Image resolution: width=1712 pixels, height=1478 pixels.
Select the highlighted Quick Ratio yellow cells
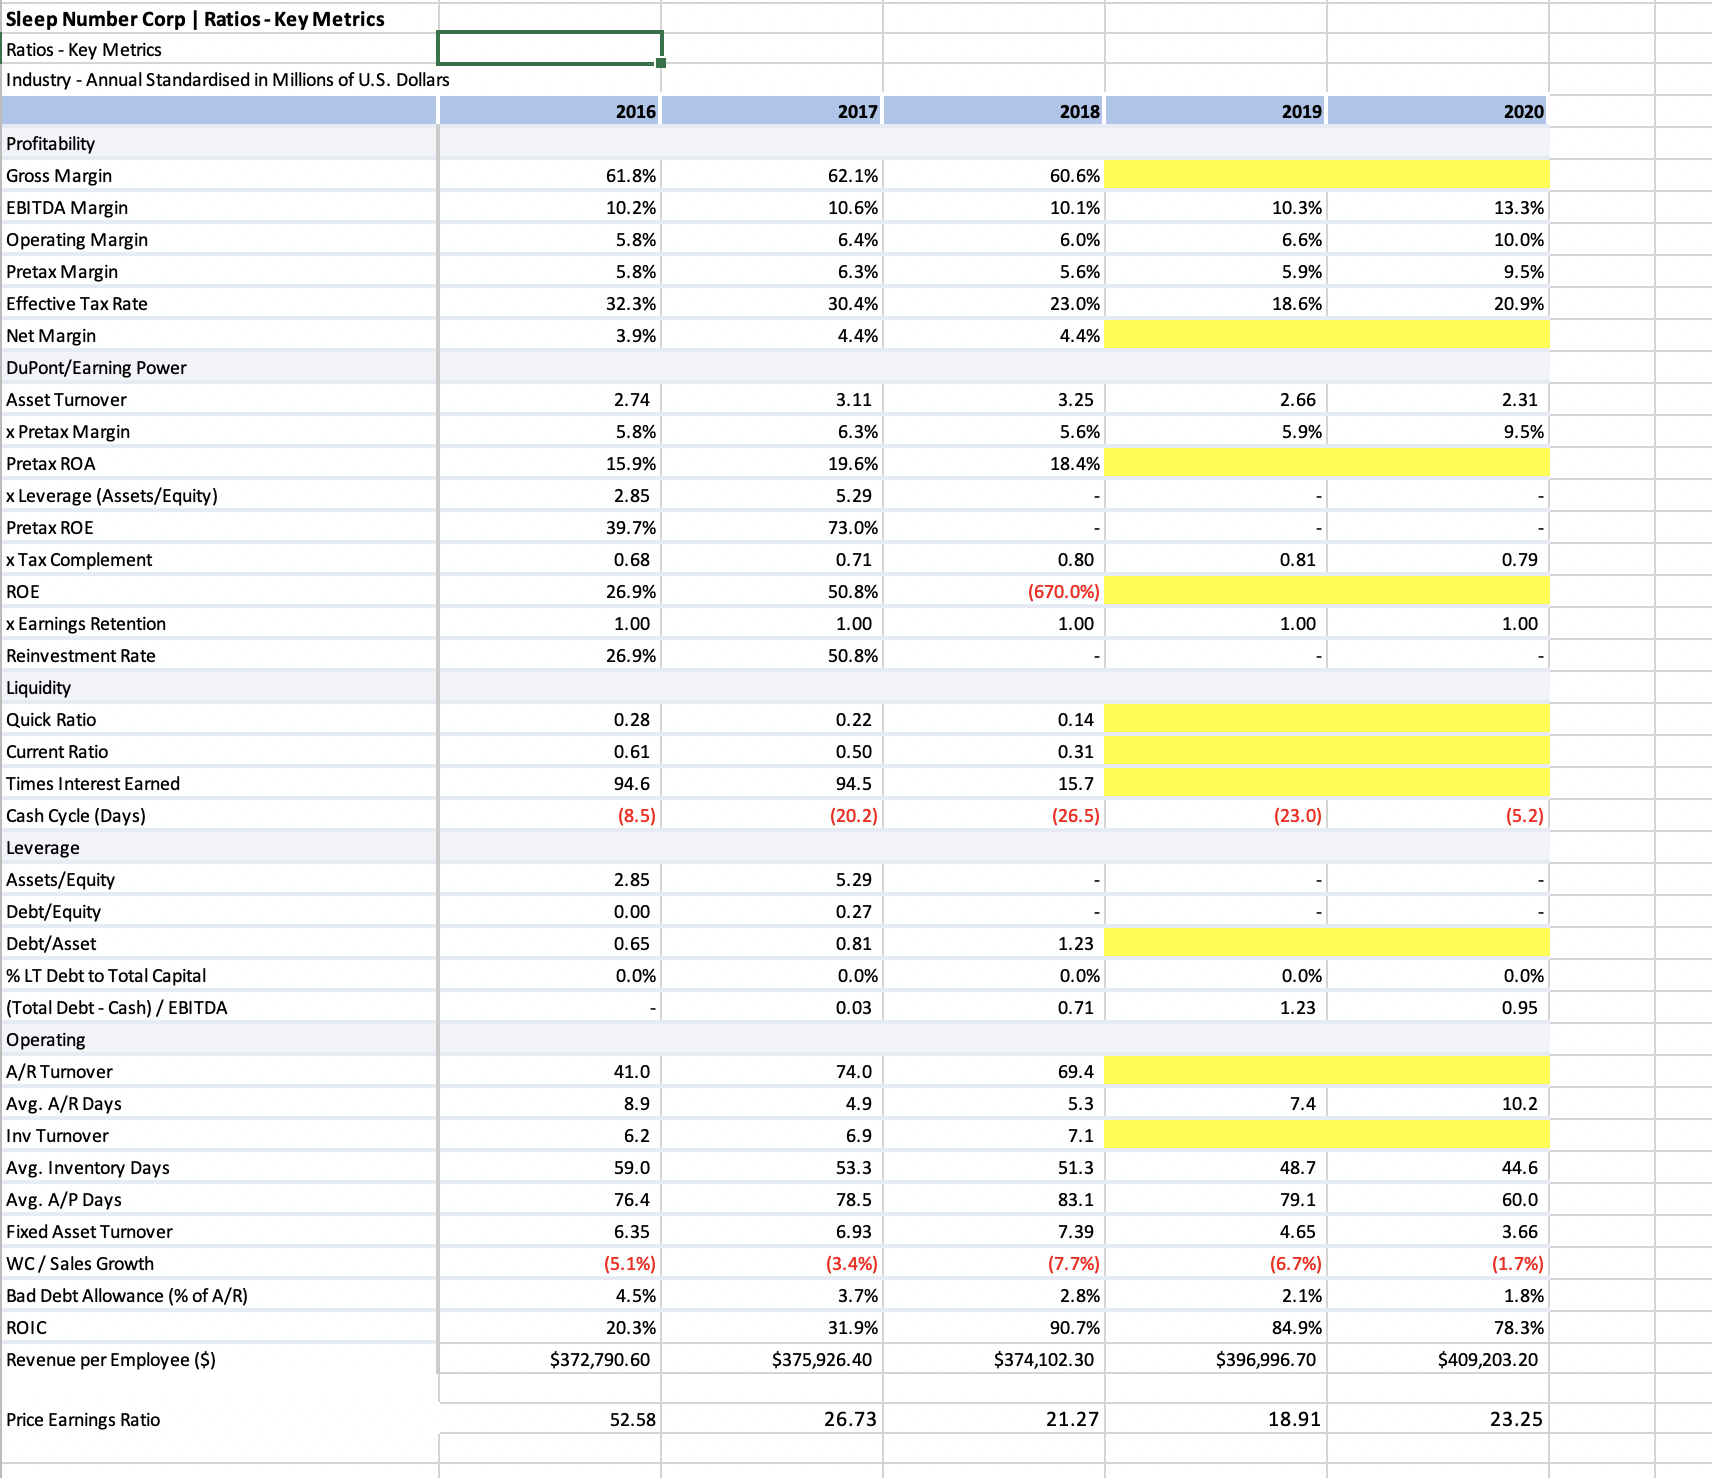[1325, 719]
